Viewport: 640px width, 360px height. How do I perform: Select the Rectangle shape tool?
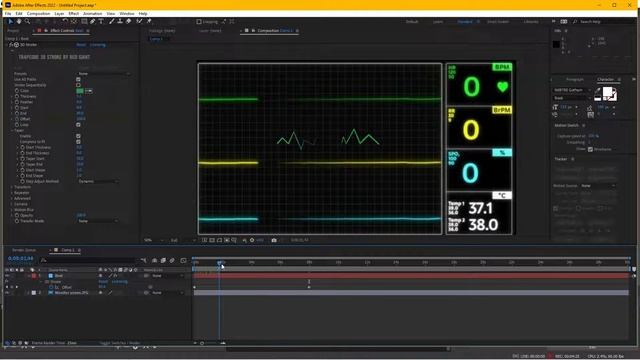pos(84,21)
